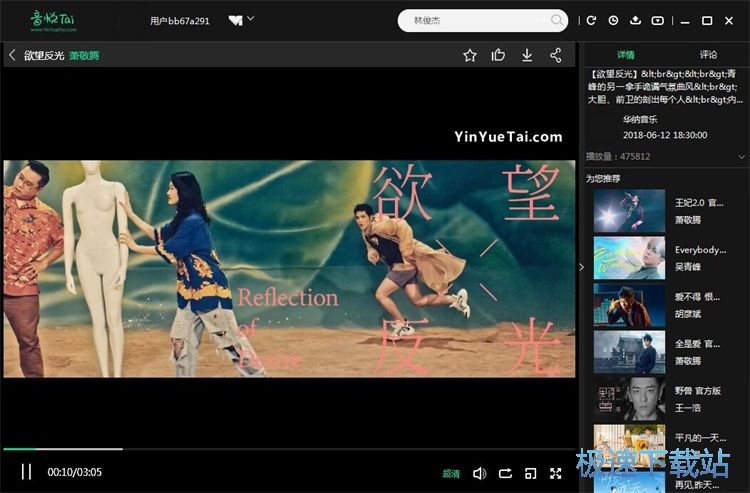Expand description chevron beside 播放量
This screenshot has height=493, width=750.
(x=741, y=157)
